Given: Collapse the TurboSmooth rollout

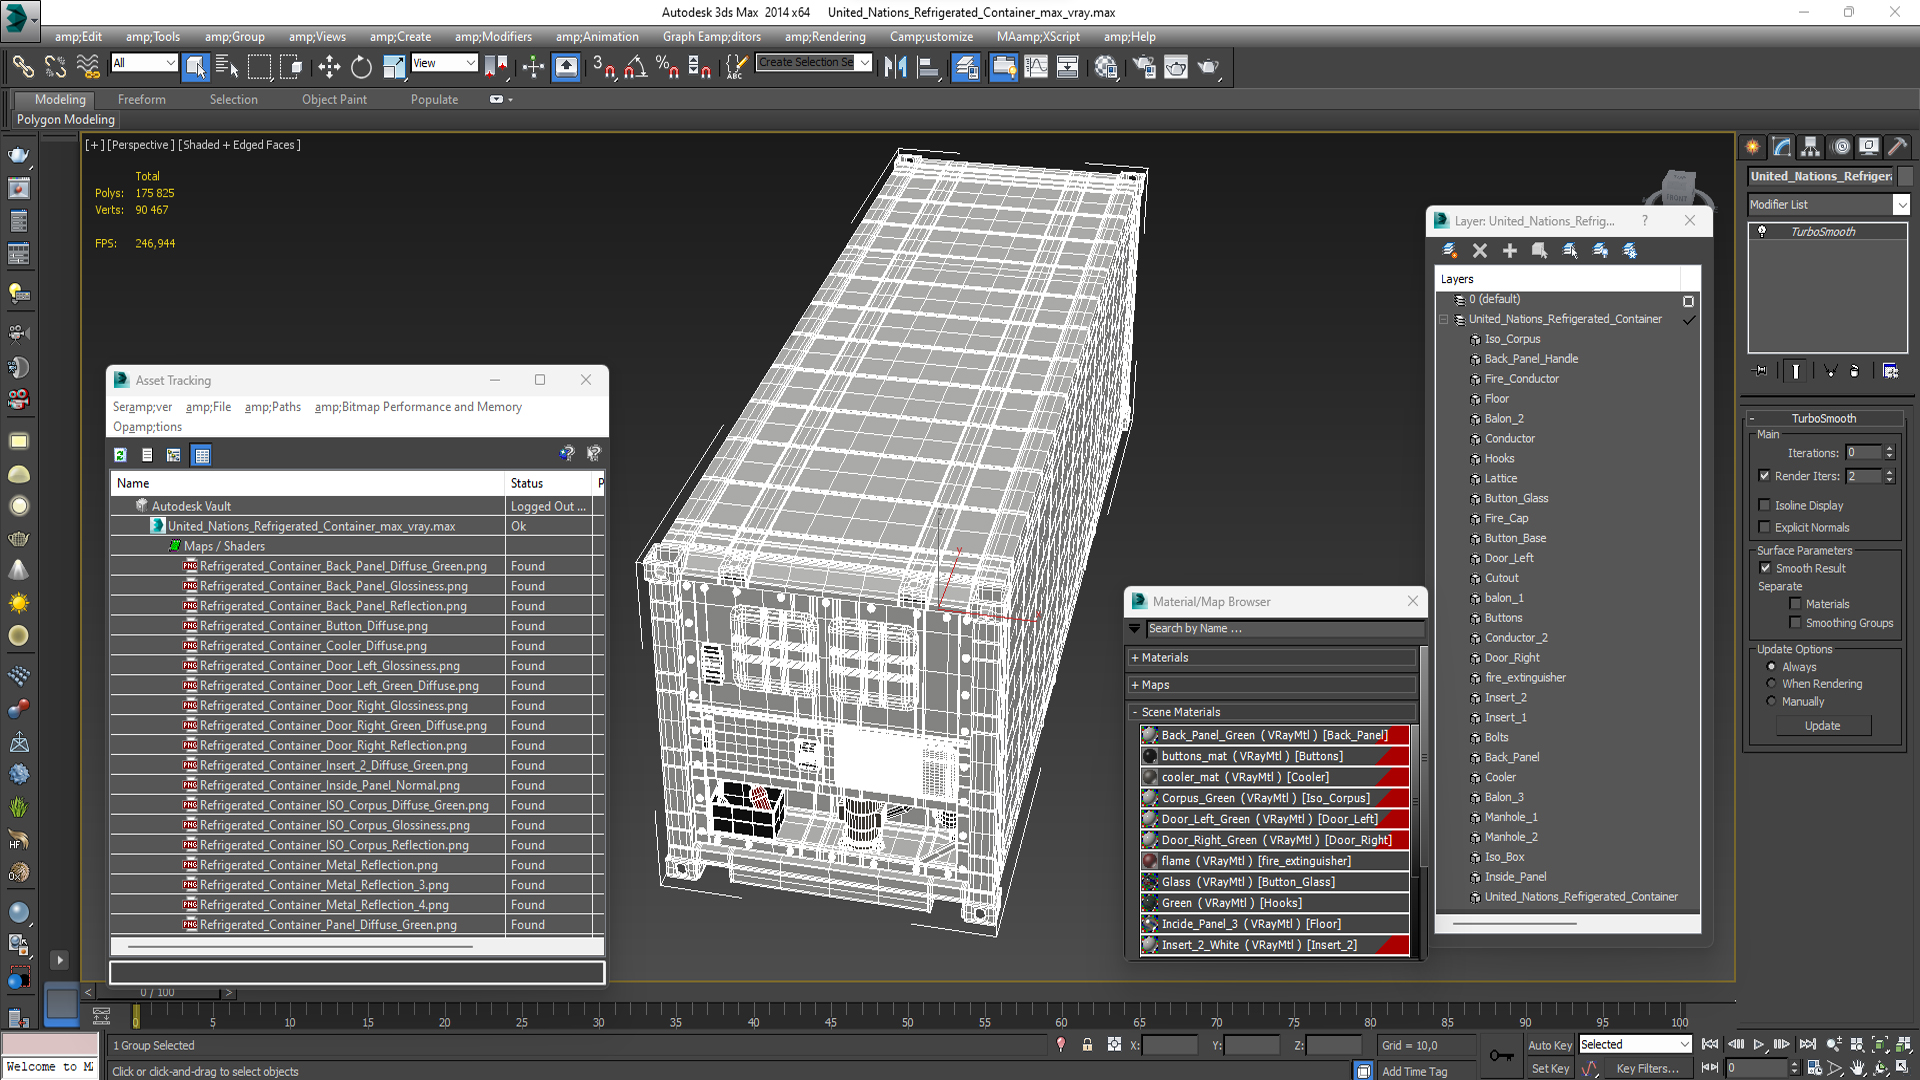Looking at the screenshot, I should [1823, 418].
